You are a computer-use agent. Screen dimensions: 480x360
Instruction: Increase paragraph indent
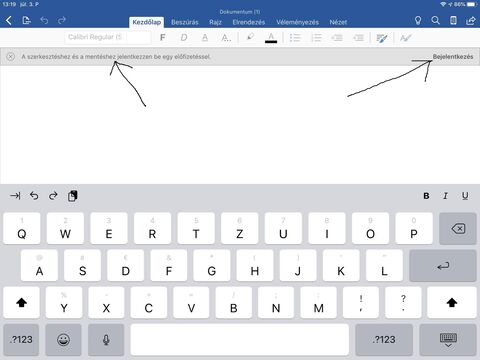pyautogui.click(x=358, y=38)
